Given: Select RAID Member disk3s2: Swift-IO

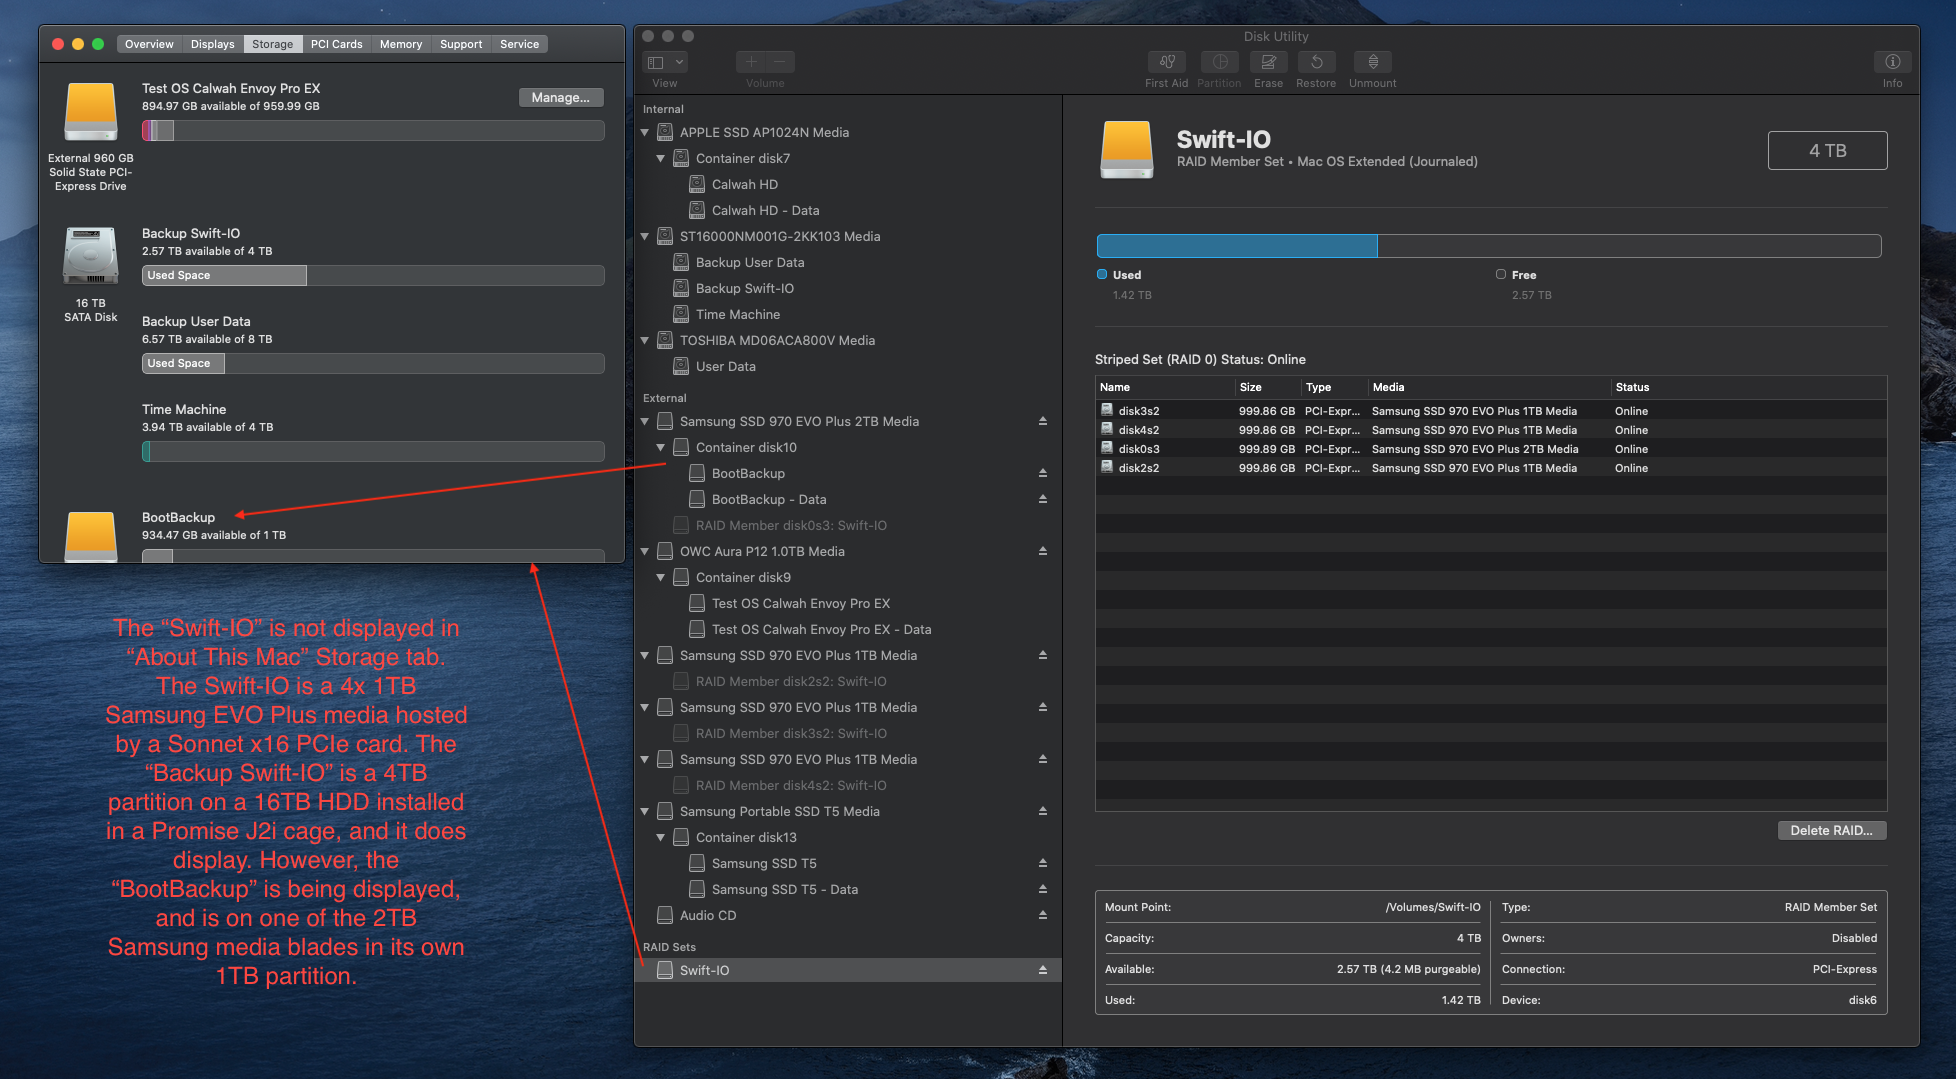Looking at the screenshot, I should coord(790,733).
